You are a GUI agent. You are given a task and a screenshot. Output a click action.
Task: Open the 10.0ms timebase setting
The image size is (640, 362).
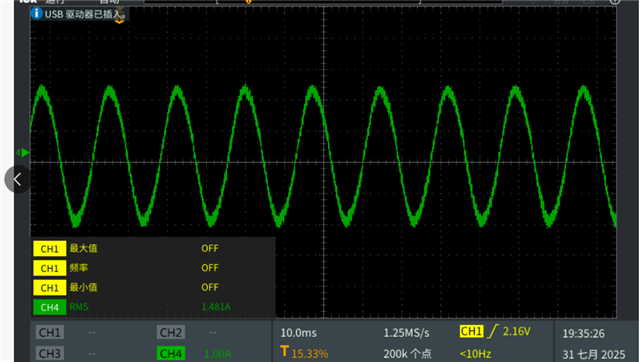[x=298, y=333]
